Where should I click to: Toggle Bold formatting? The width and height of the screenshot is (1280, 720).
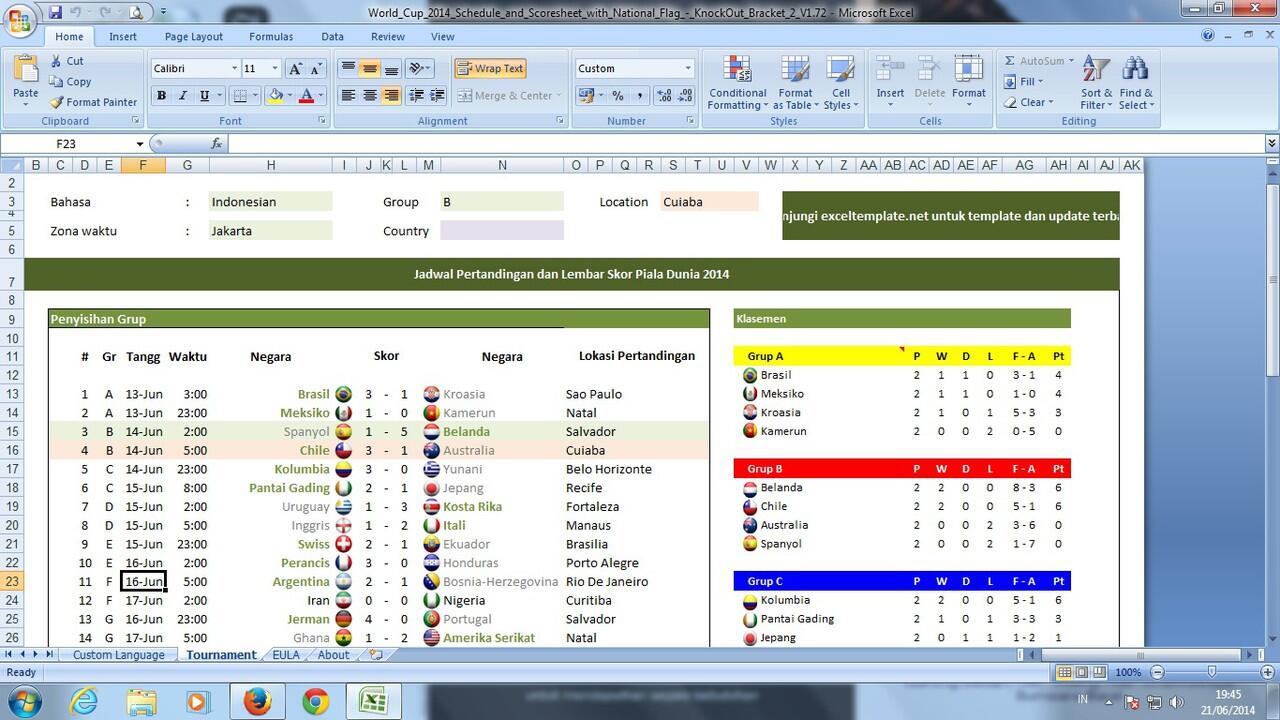pos(161,96)
